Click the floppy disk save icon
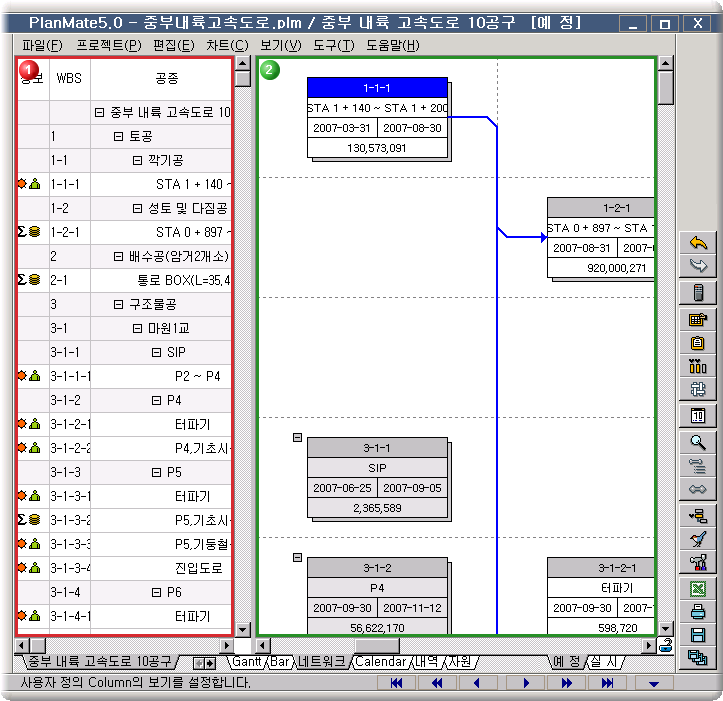 coord(698,635)
